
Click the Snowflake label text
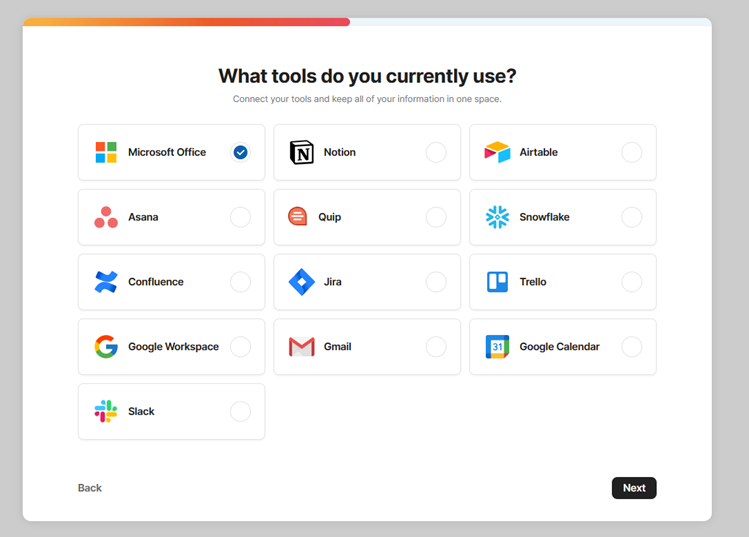544,217
